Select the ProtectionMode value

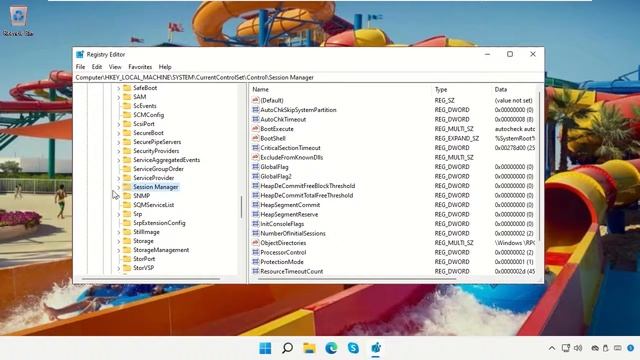282,262
